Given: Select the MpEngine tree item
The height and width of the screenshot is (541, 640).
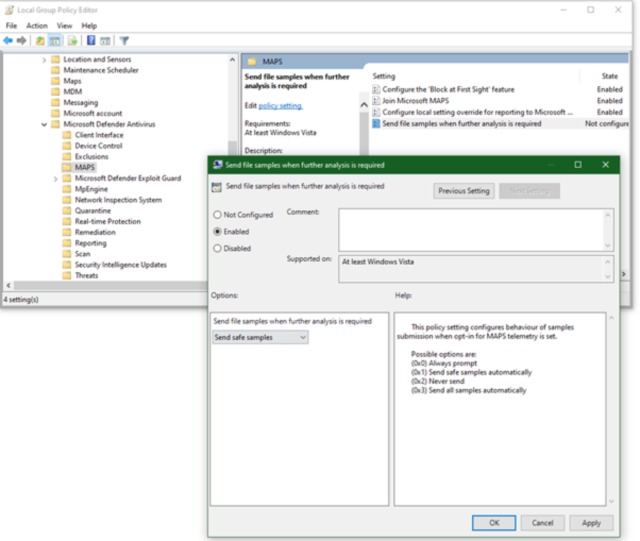Looking at the screenshot, I should click(91, 189).
